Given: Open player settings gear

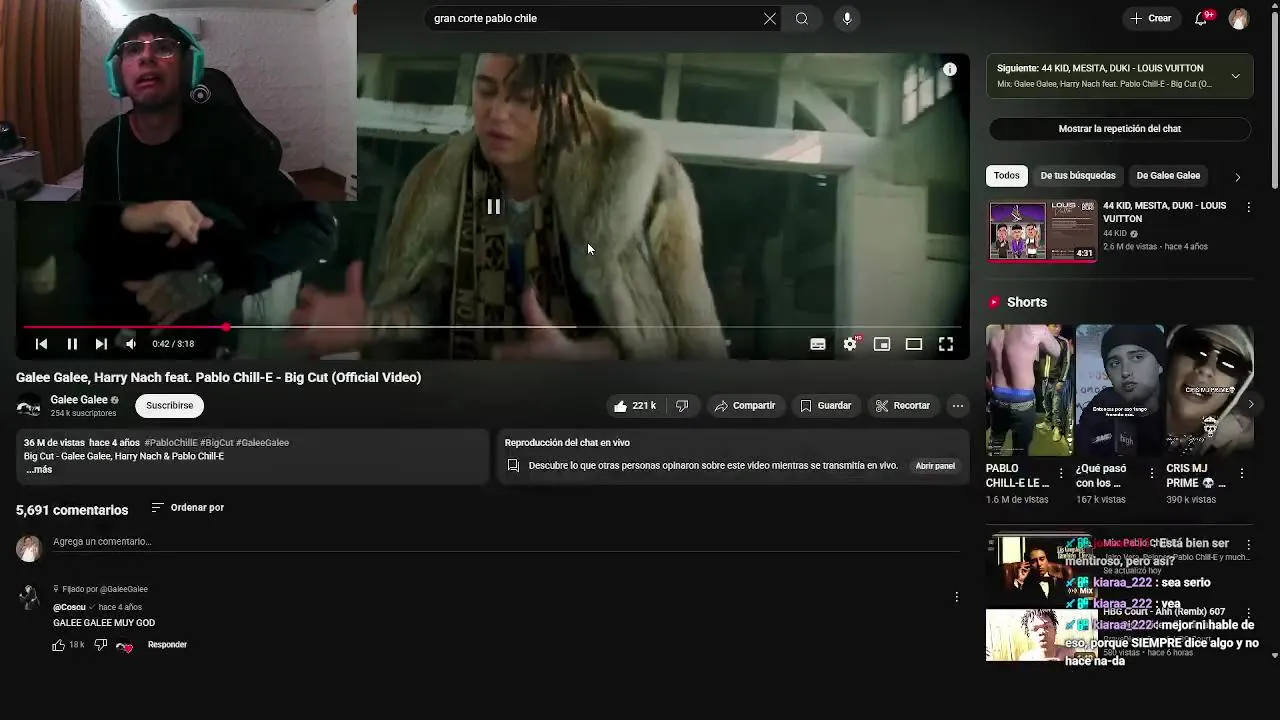Looking at the screenshot, I should pos(850,344).
